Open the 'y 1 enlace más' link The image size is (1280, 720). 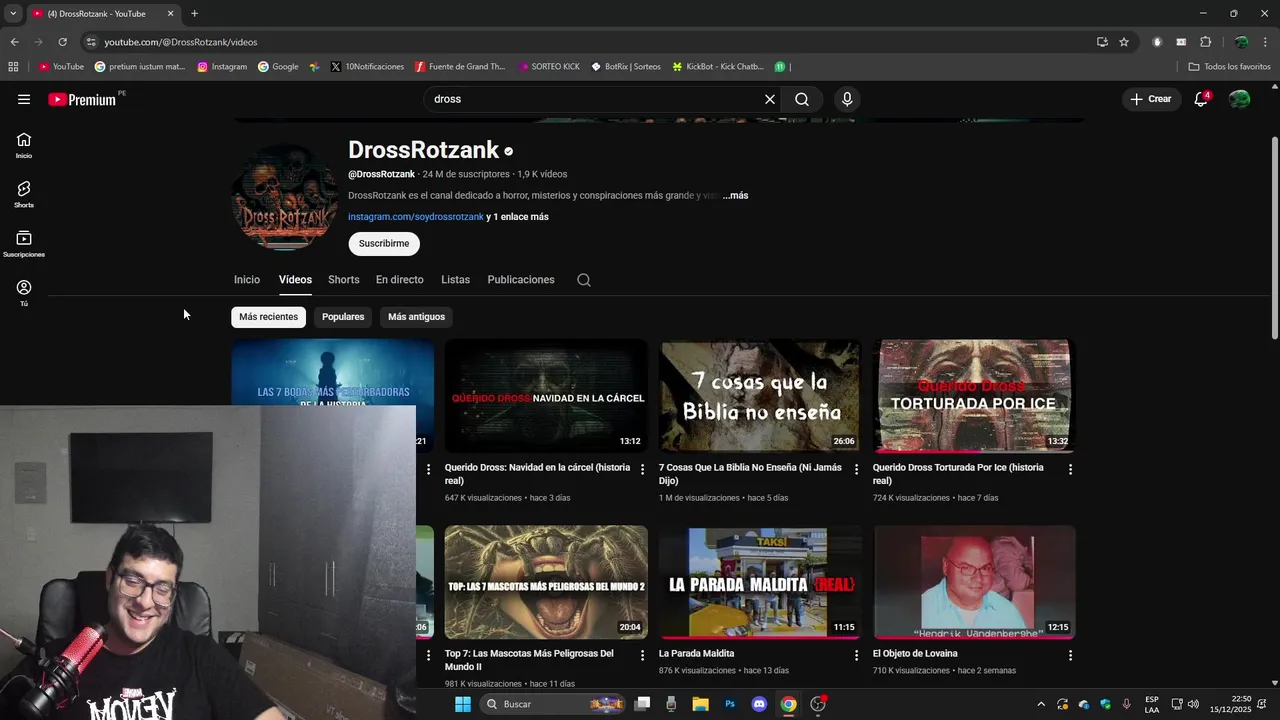pyautogui.click(x=518, y=217)
